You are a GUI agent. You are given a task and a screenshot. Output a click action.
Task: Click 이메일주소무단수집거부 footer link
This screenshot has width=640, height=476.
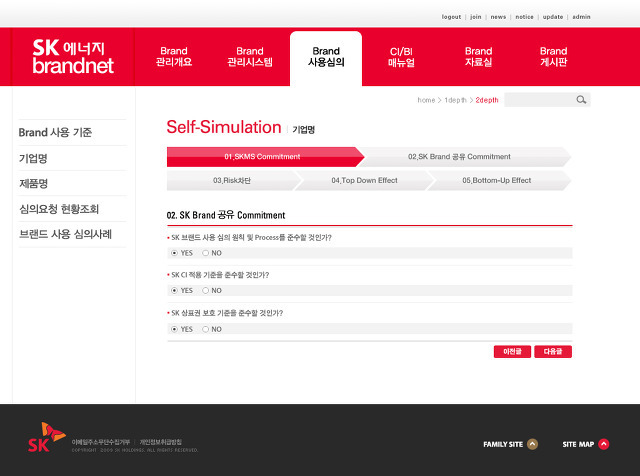[100, 442]
